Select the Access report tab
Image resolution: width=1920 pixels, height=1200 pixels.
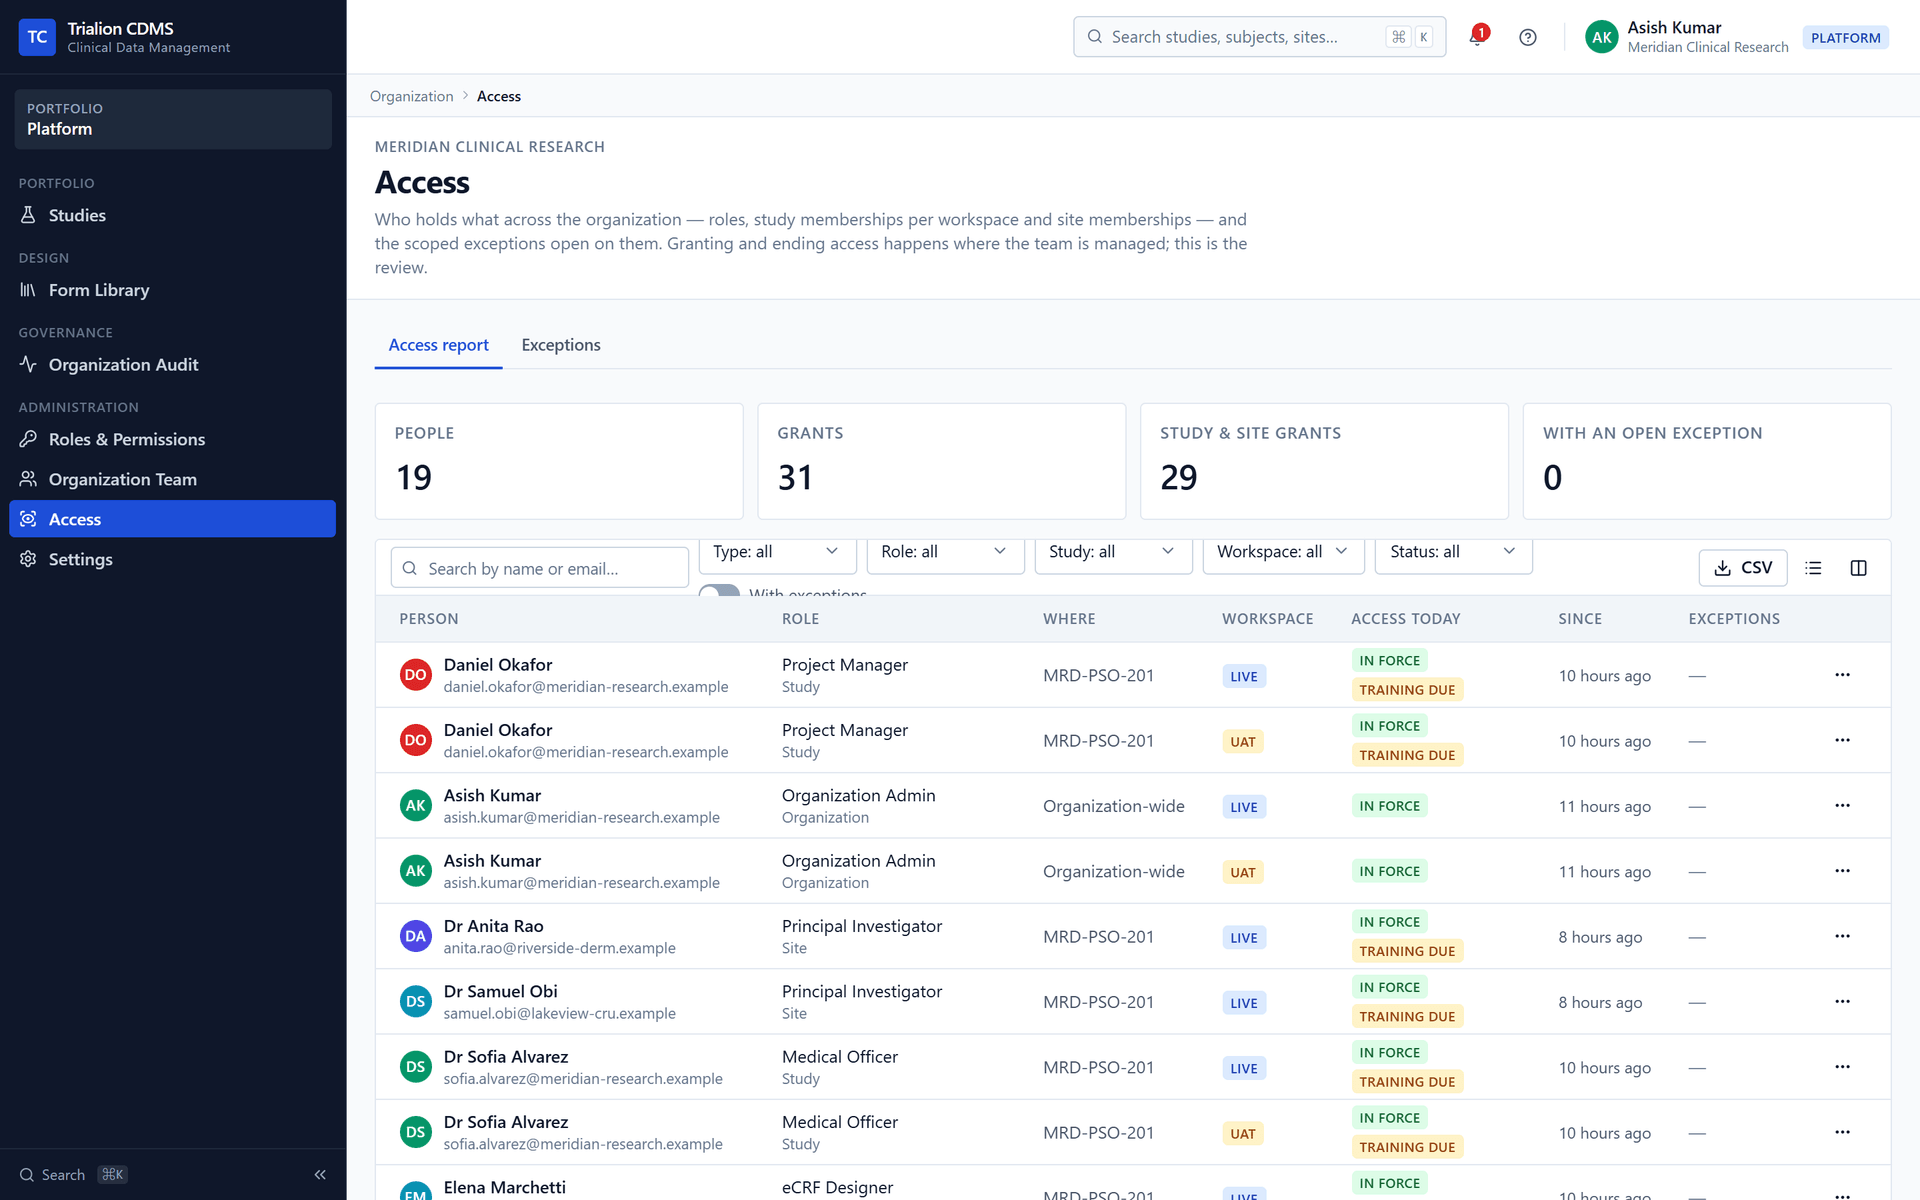pos(438,345)
